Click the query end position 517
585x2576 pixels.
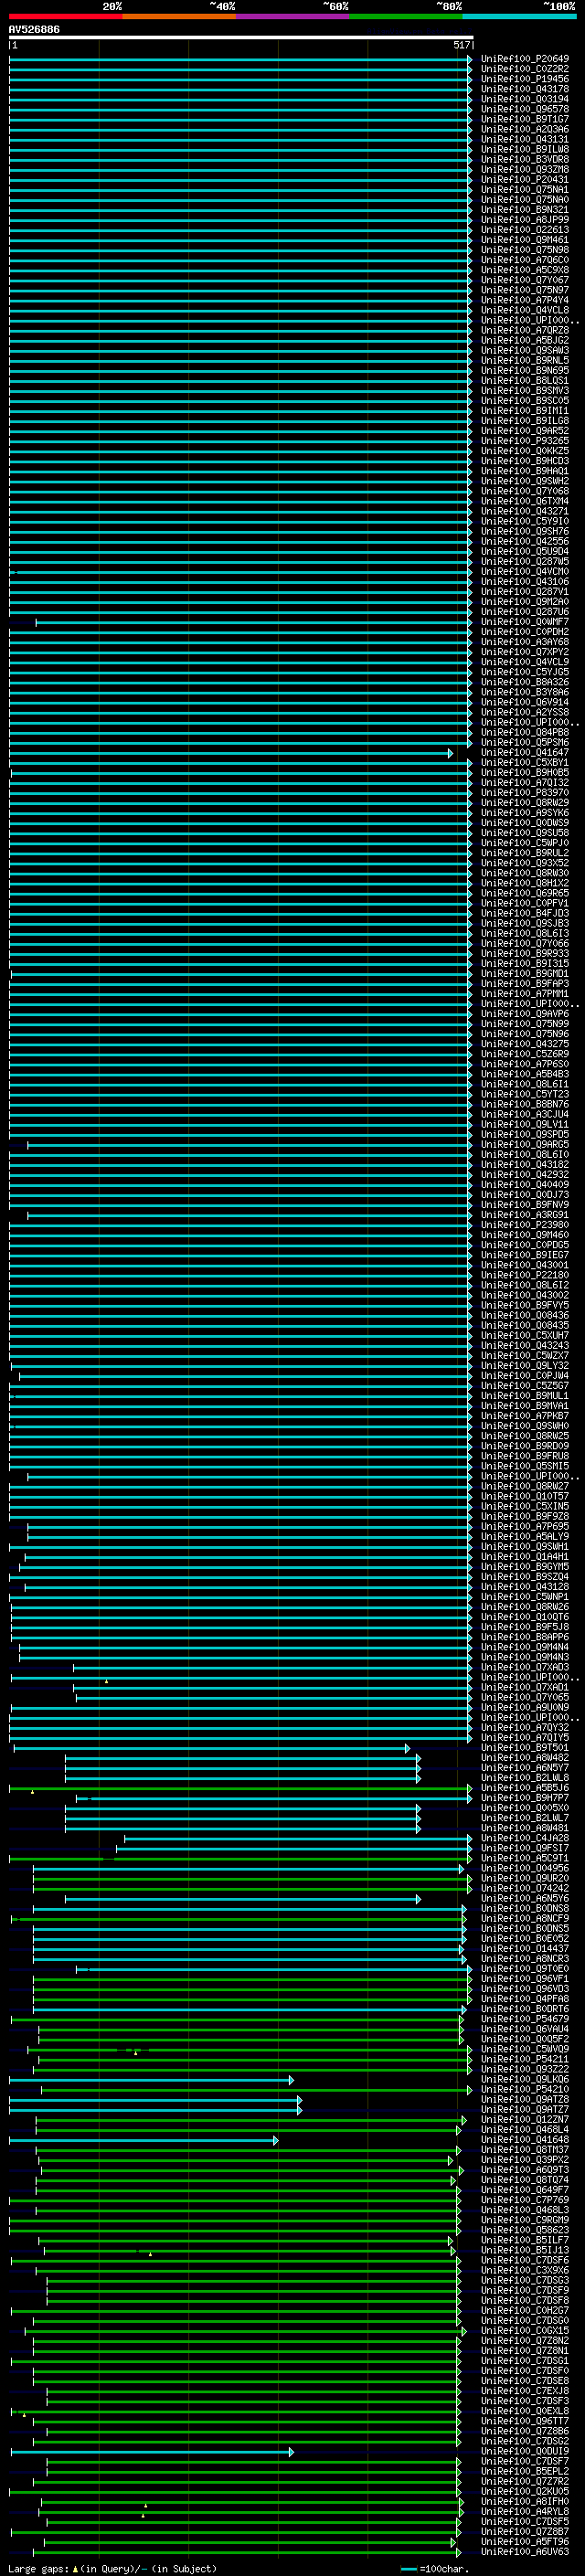[461, 45]
